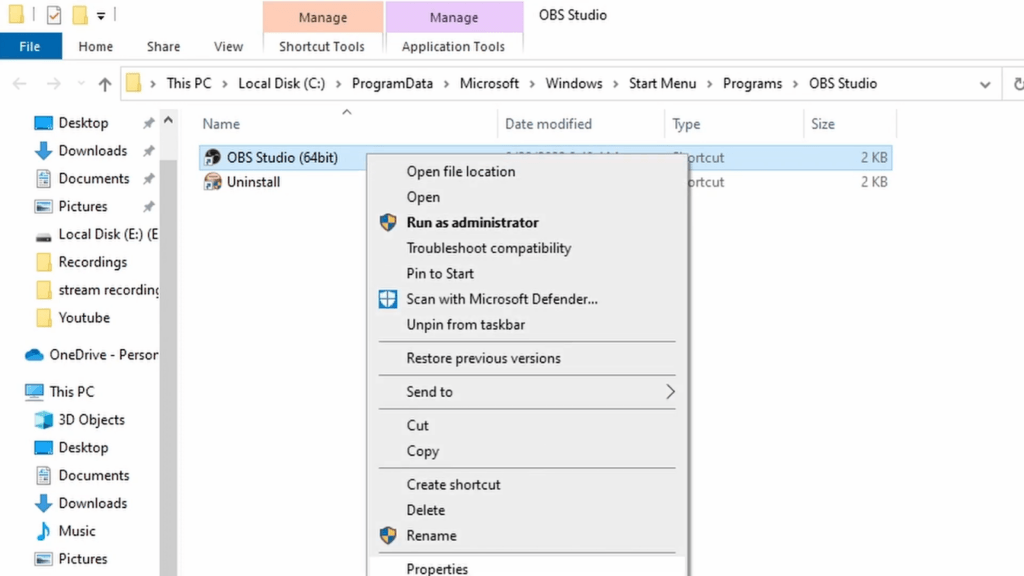1024x576 pixels.
Task: Go back with the Back arrow
Action: (x=20, y=84)
